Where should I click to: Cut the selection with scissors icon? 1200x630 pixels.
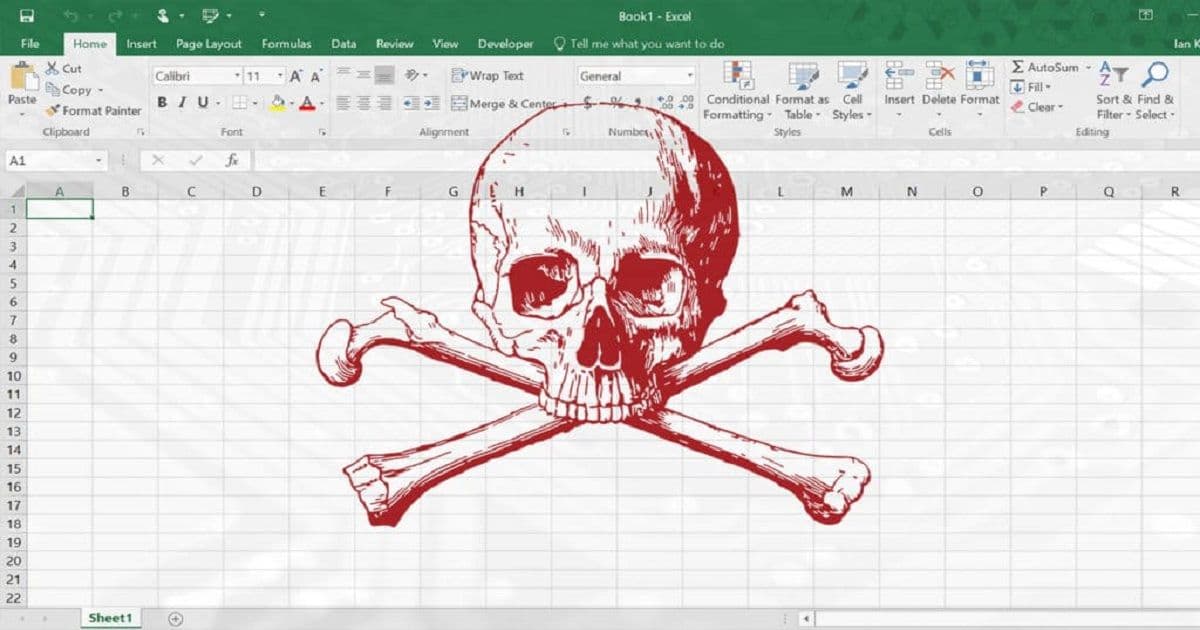click(x=54, y=69)
